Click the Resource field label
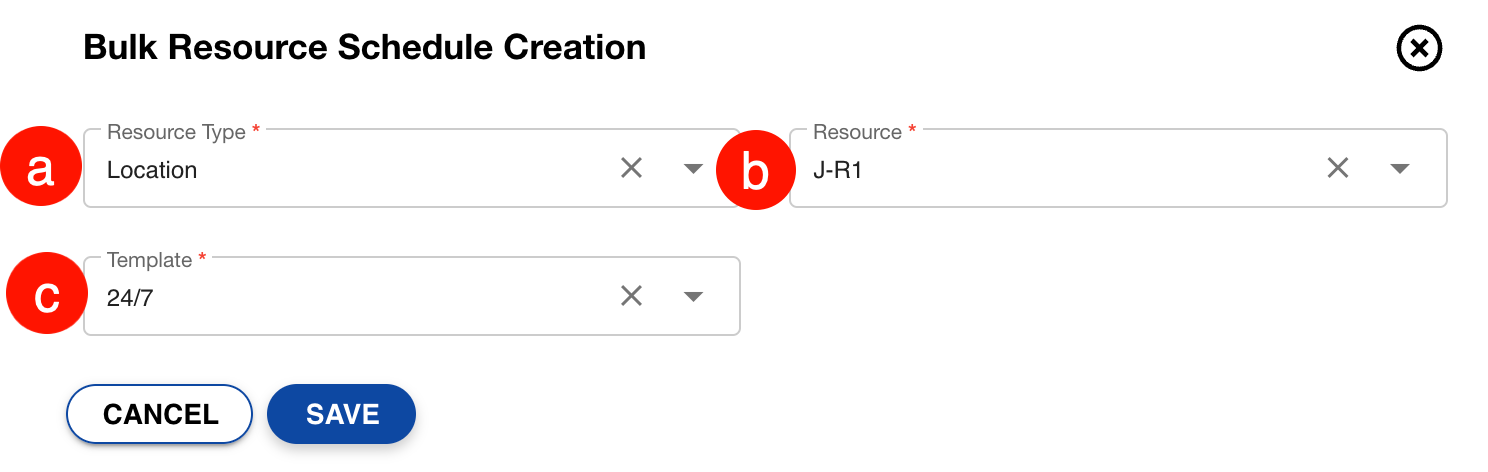This screenshot has height=472, width=1488. coord(857,132)
